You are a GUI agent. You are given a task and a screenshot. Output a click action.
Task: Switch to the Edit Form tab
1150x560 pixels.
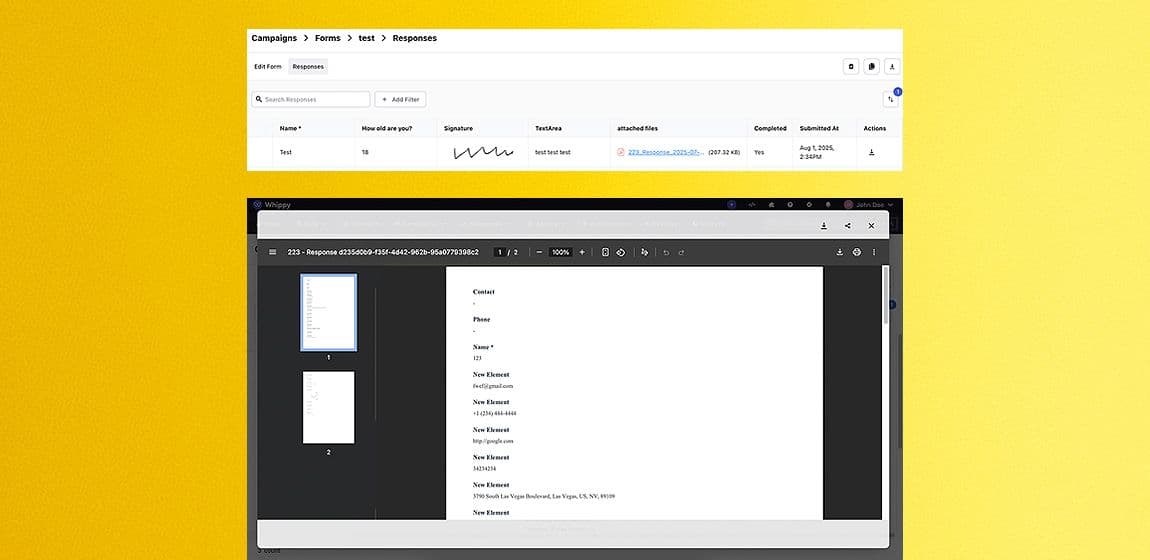pos(268,67)
